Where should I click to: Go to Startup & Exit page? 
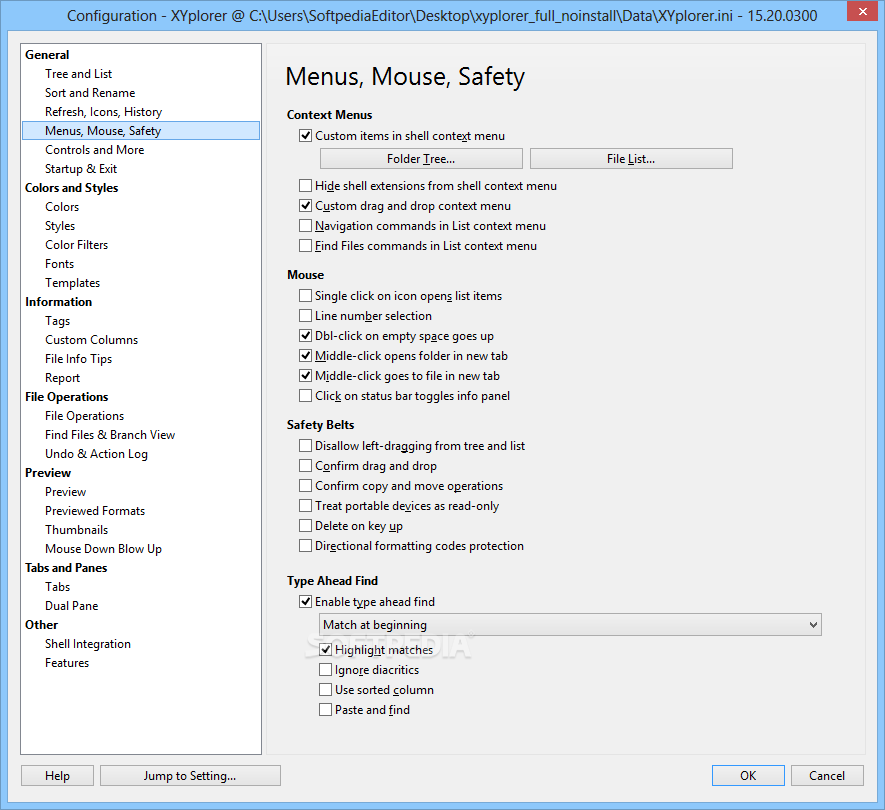(x=81, y=169)
